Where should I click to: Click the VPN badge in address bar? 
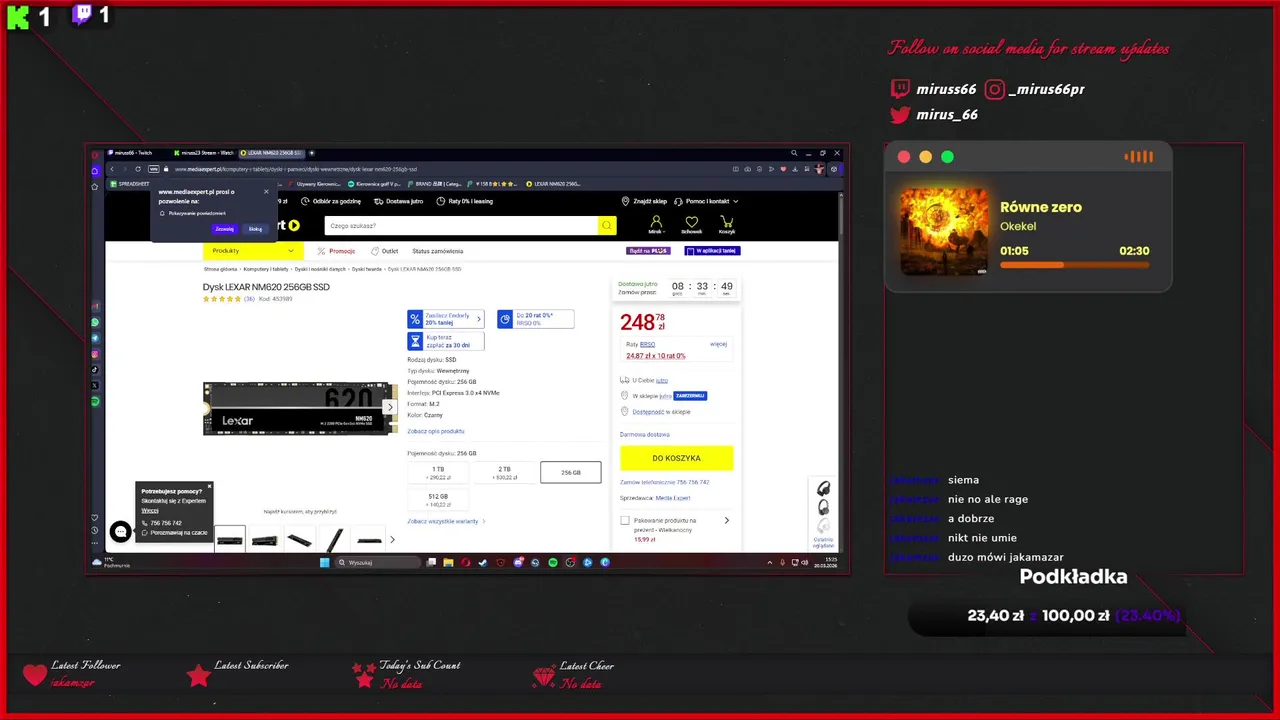[x=154, y=169]
